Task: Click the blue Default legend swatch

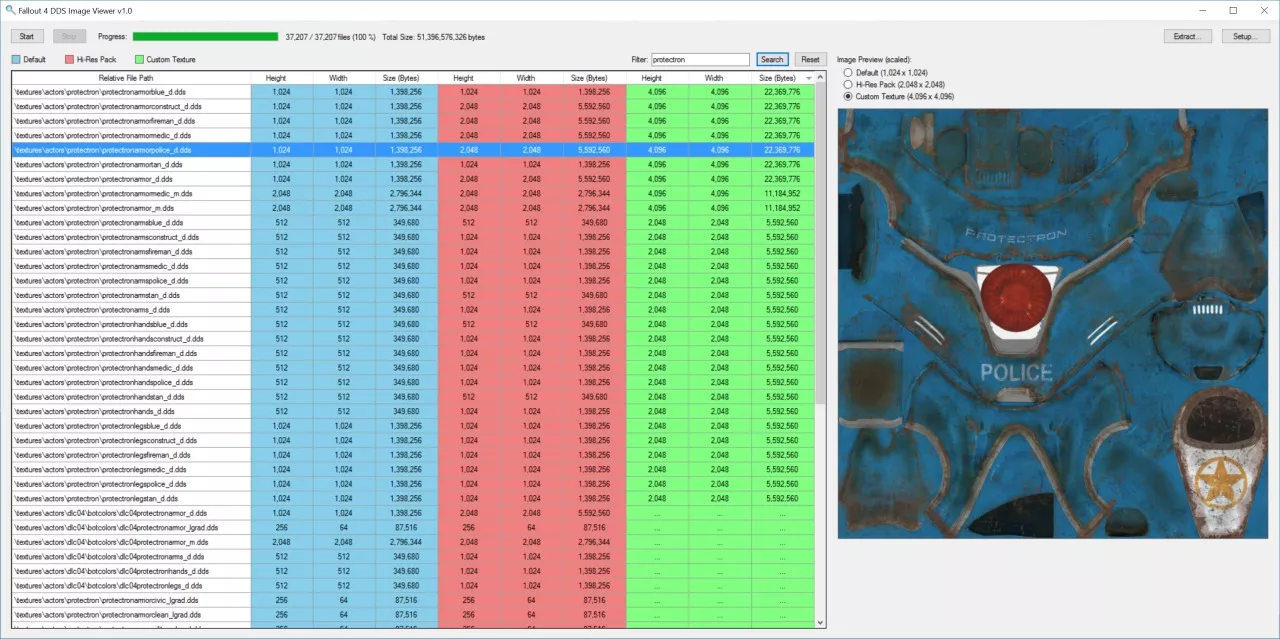Action: click(x=16, y=60)
